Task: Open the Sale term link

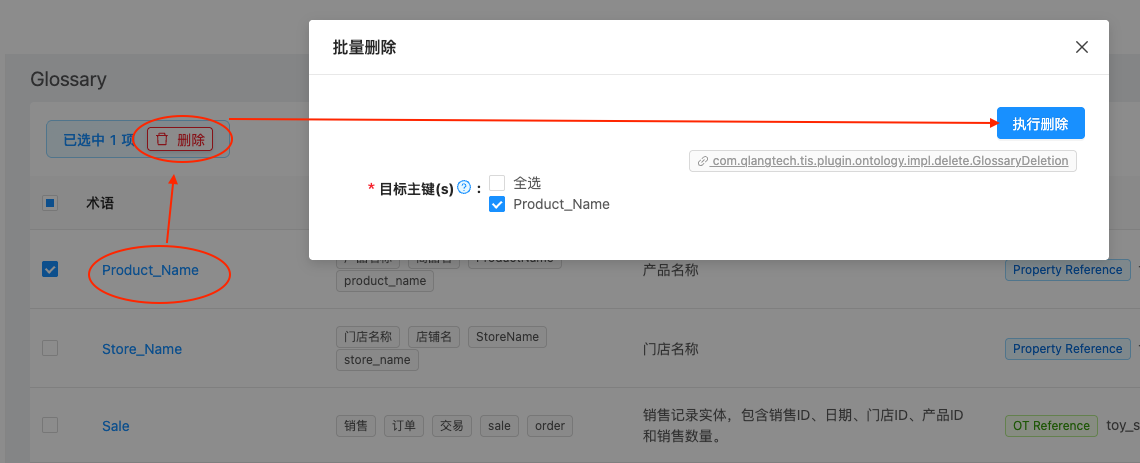Action: (x=116, y=426)
